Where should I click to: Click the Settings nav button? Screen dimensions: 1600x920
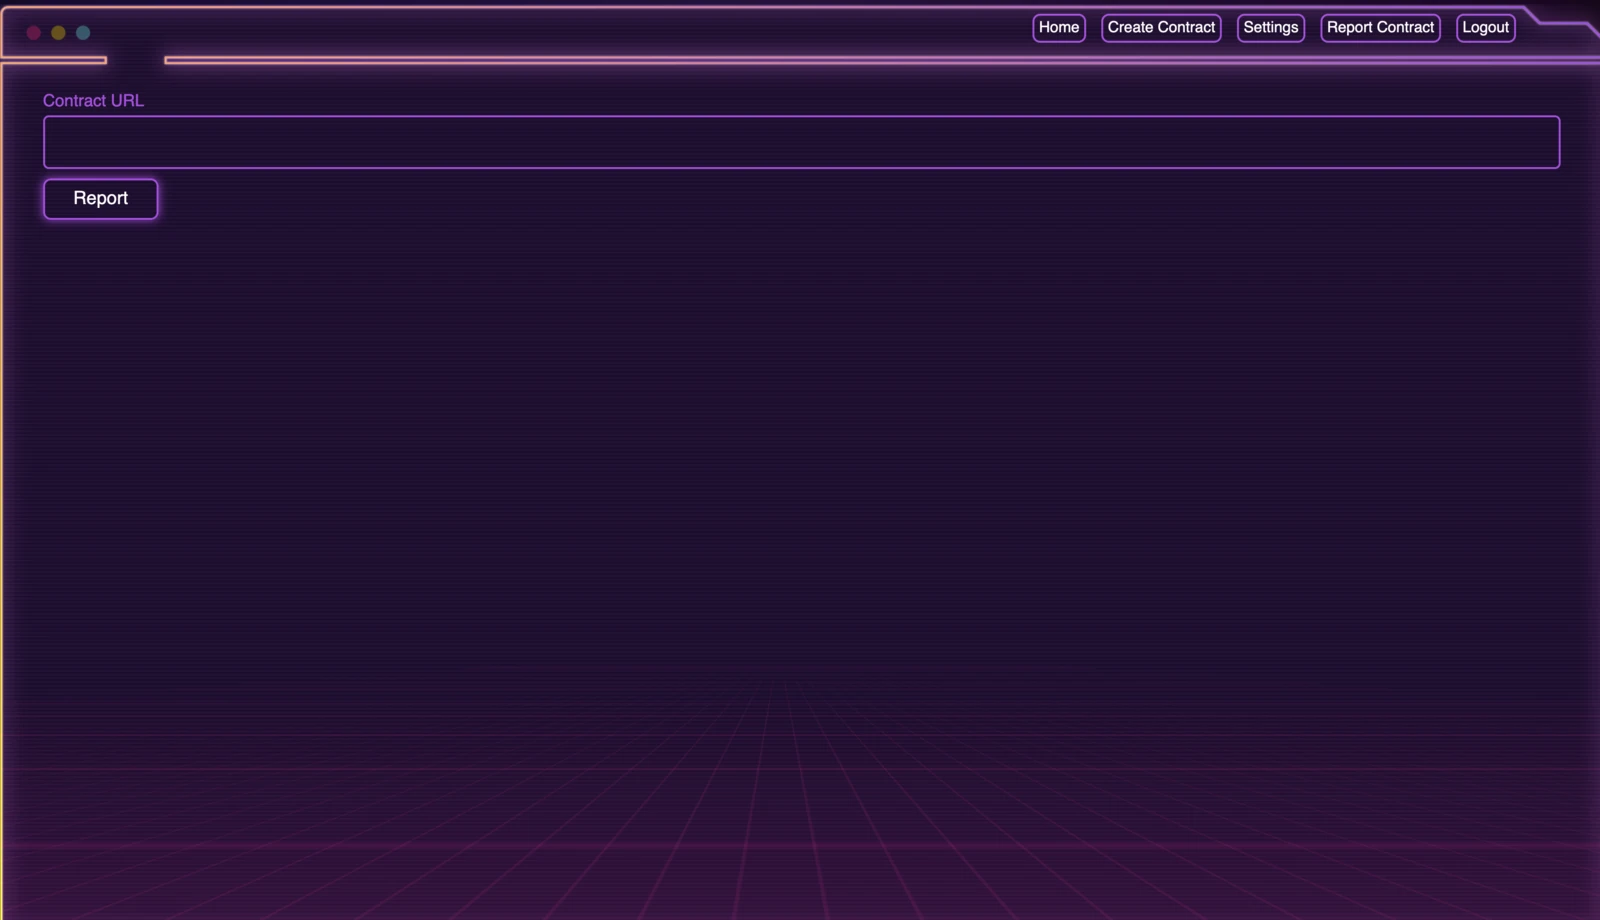pos(1271,28)
